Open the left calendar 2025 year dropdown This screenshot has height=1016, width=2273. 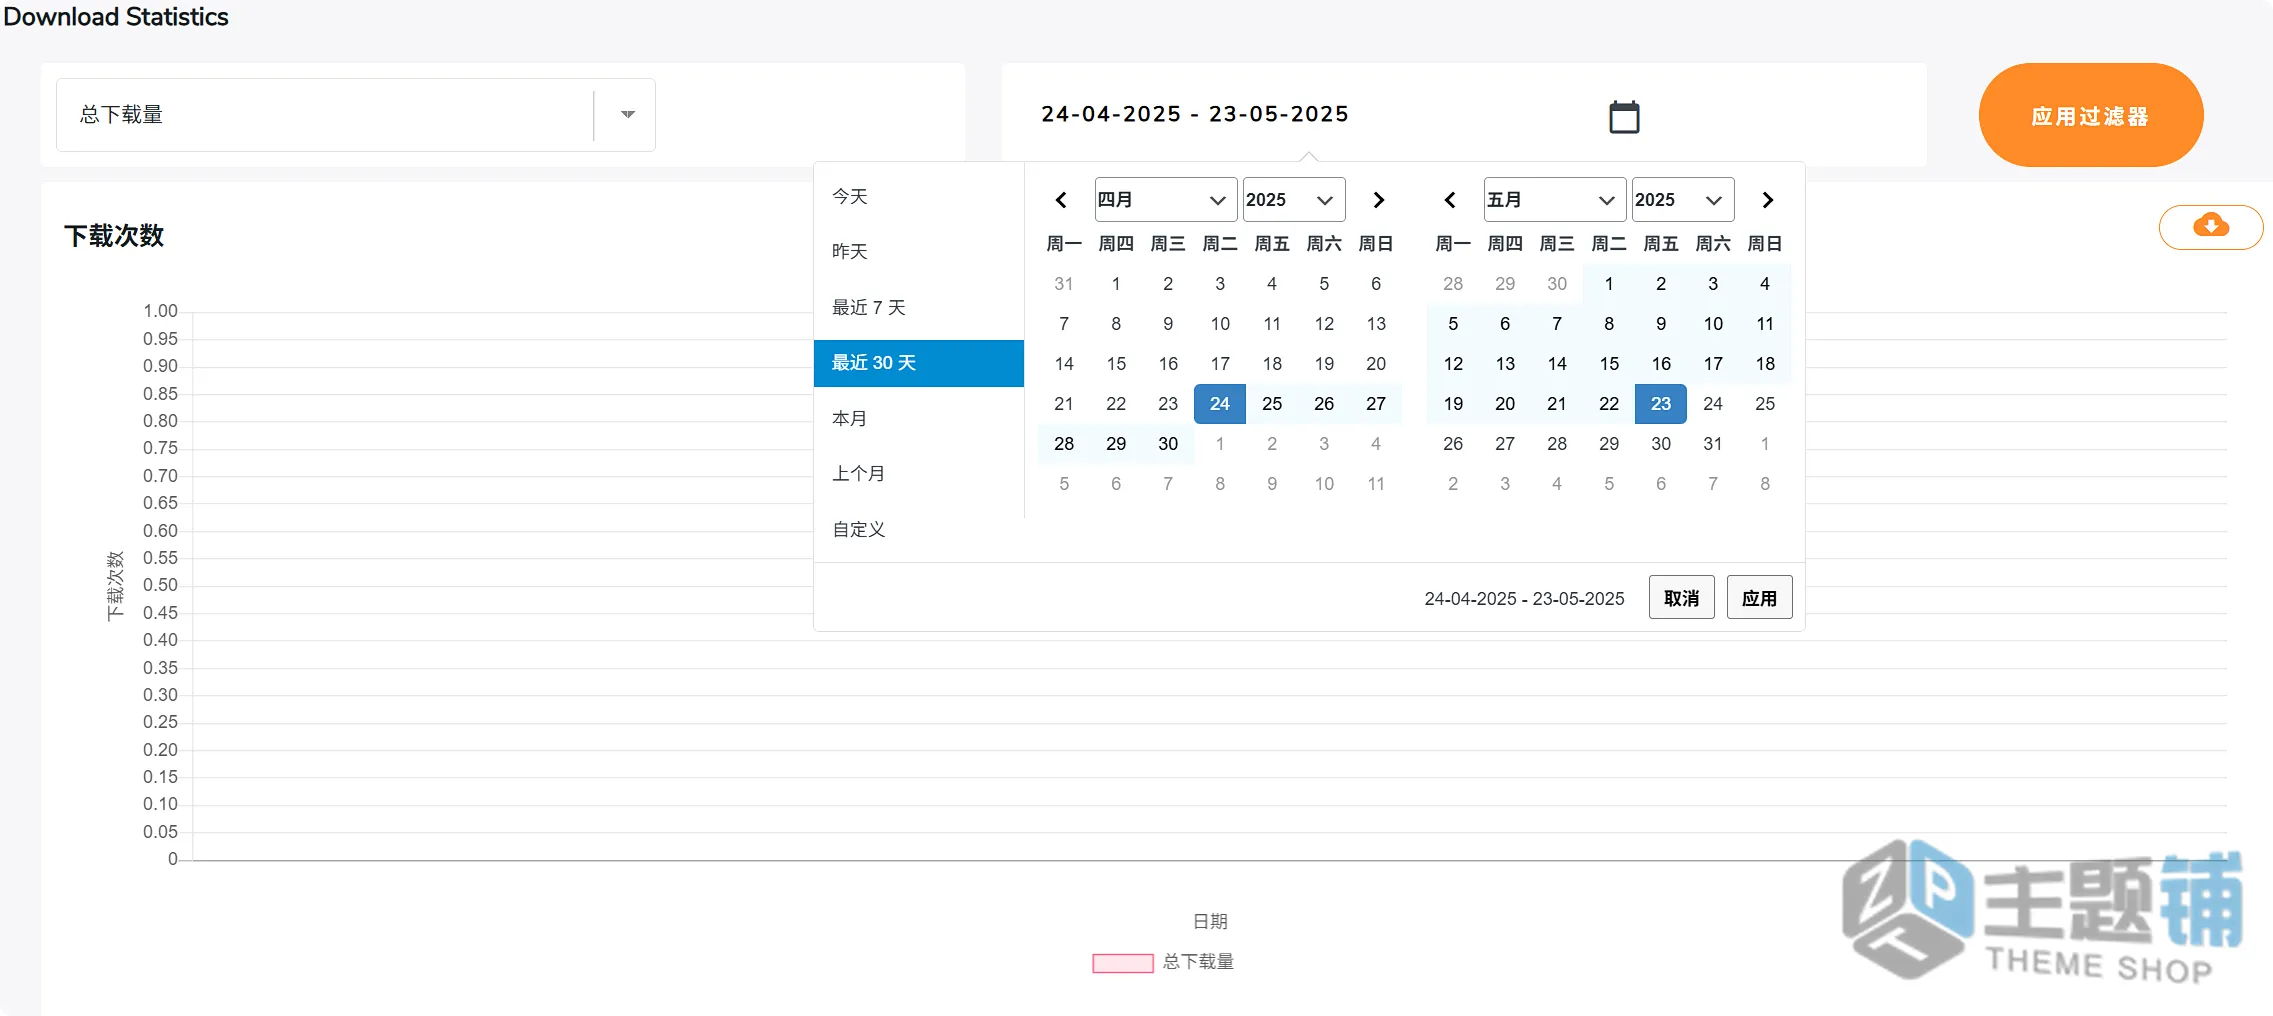[x=1294, y=200]
